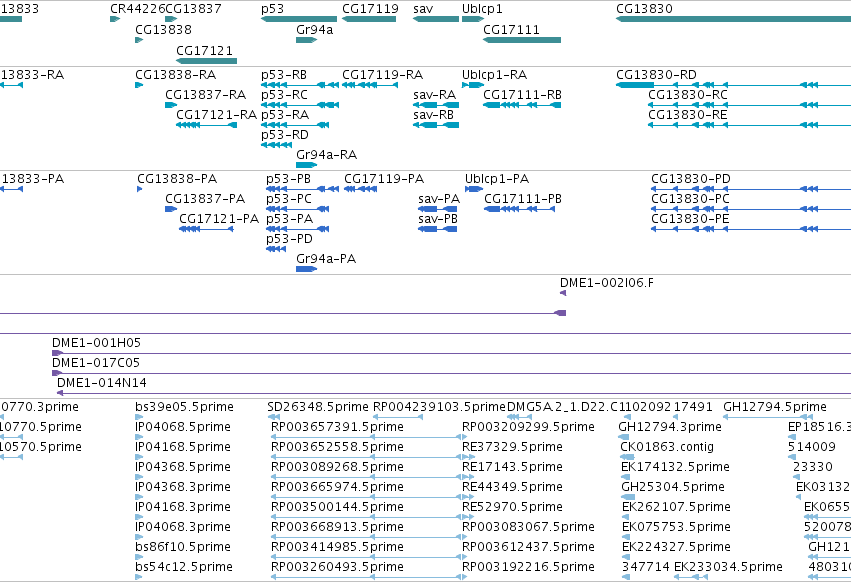Screen dimensions: 851x582
Task: Click the CG17119 gene feature
Action: click(x=369, y=19)
